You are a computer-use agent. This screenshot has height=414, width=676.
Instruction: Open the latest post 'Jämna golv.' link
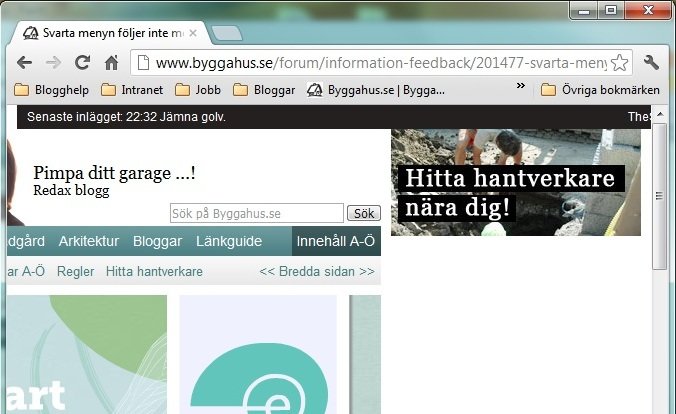[x=193, y=117]
